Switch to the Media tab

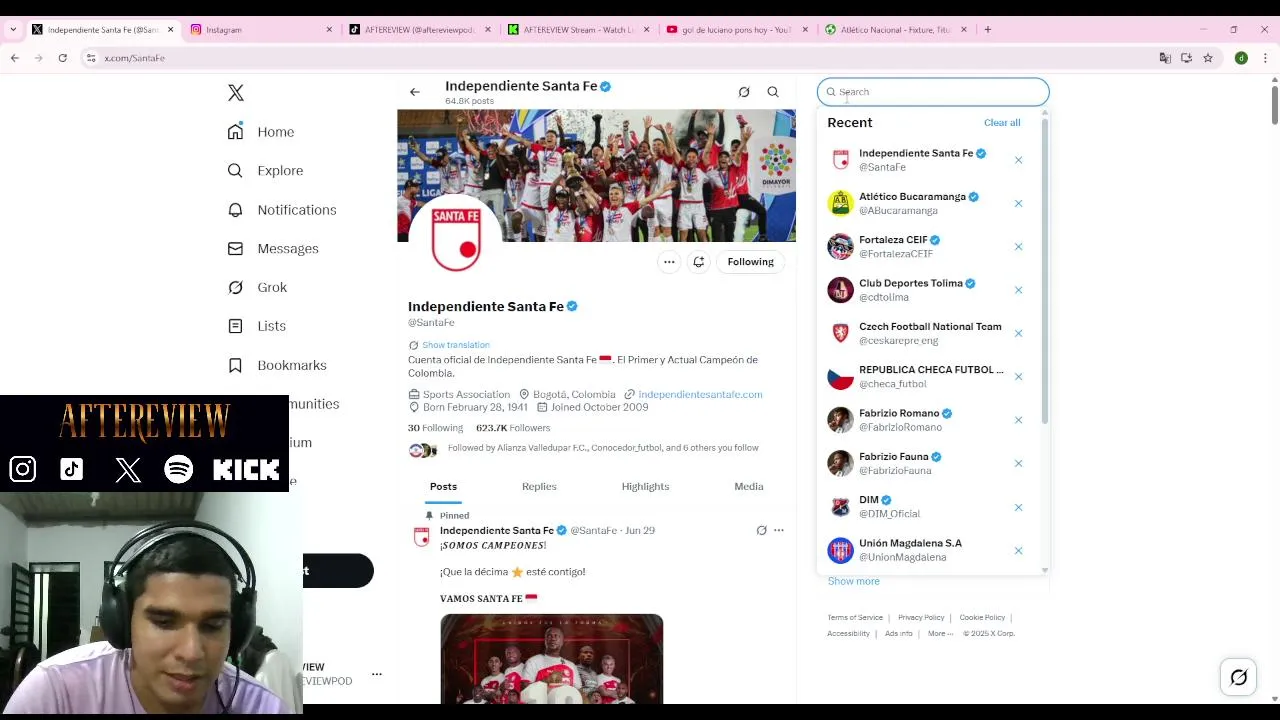[x=749, y=487]
